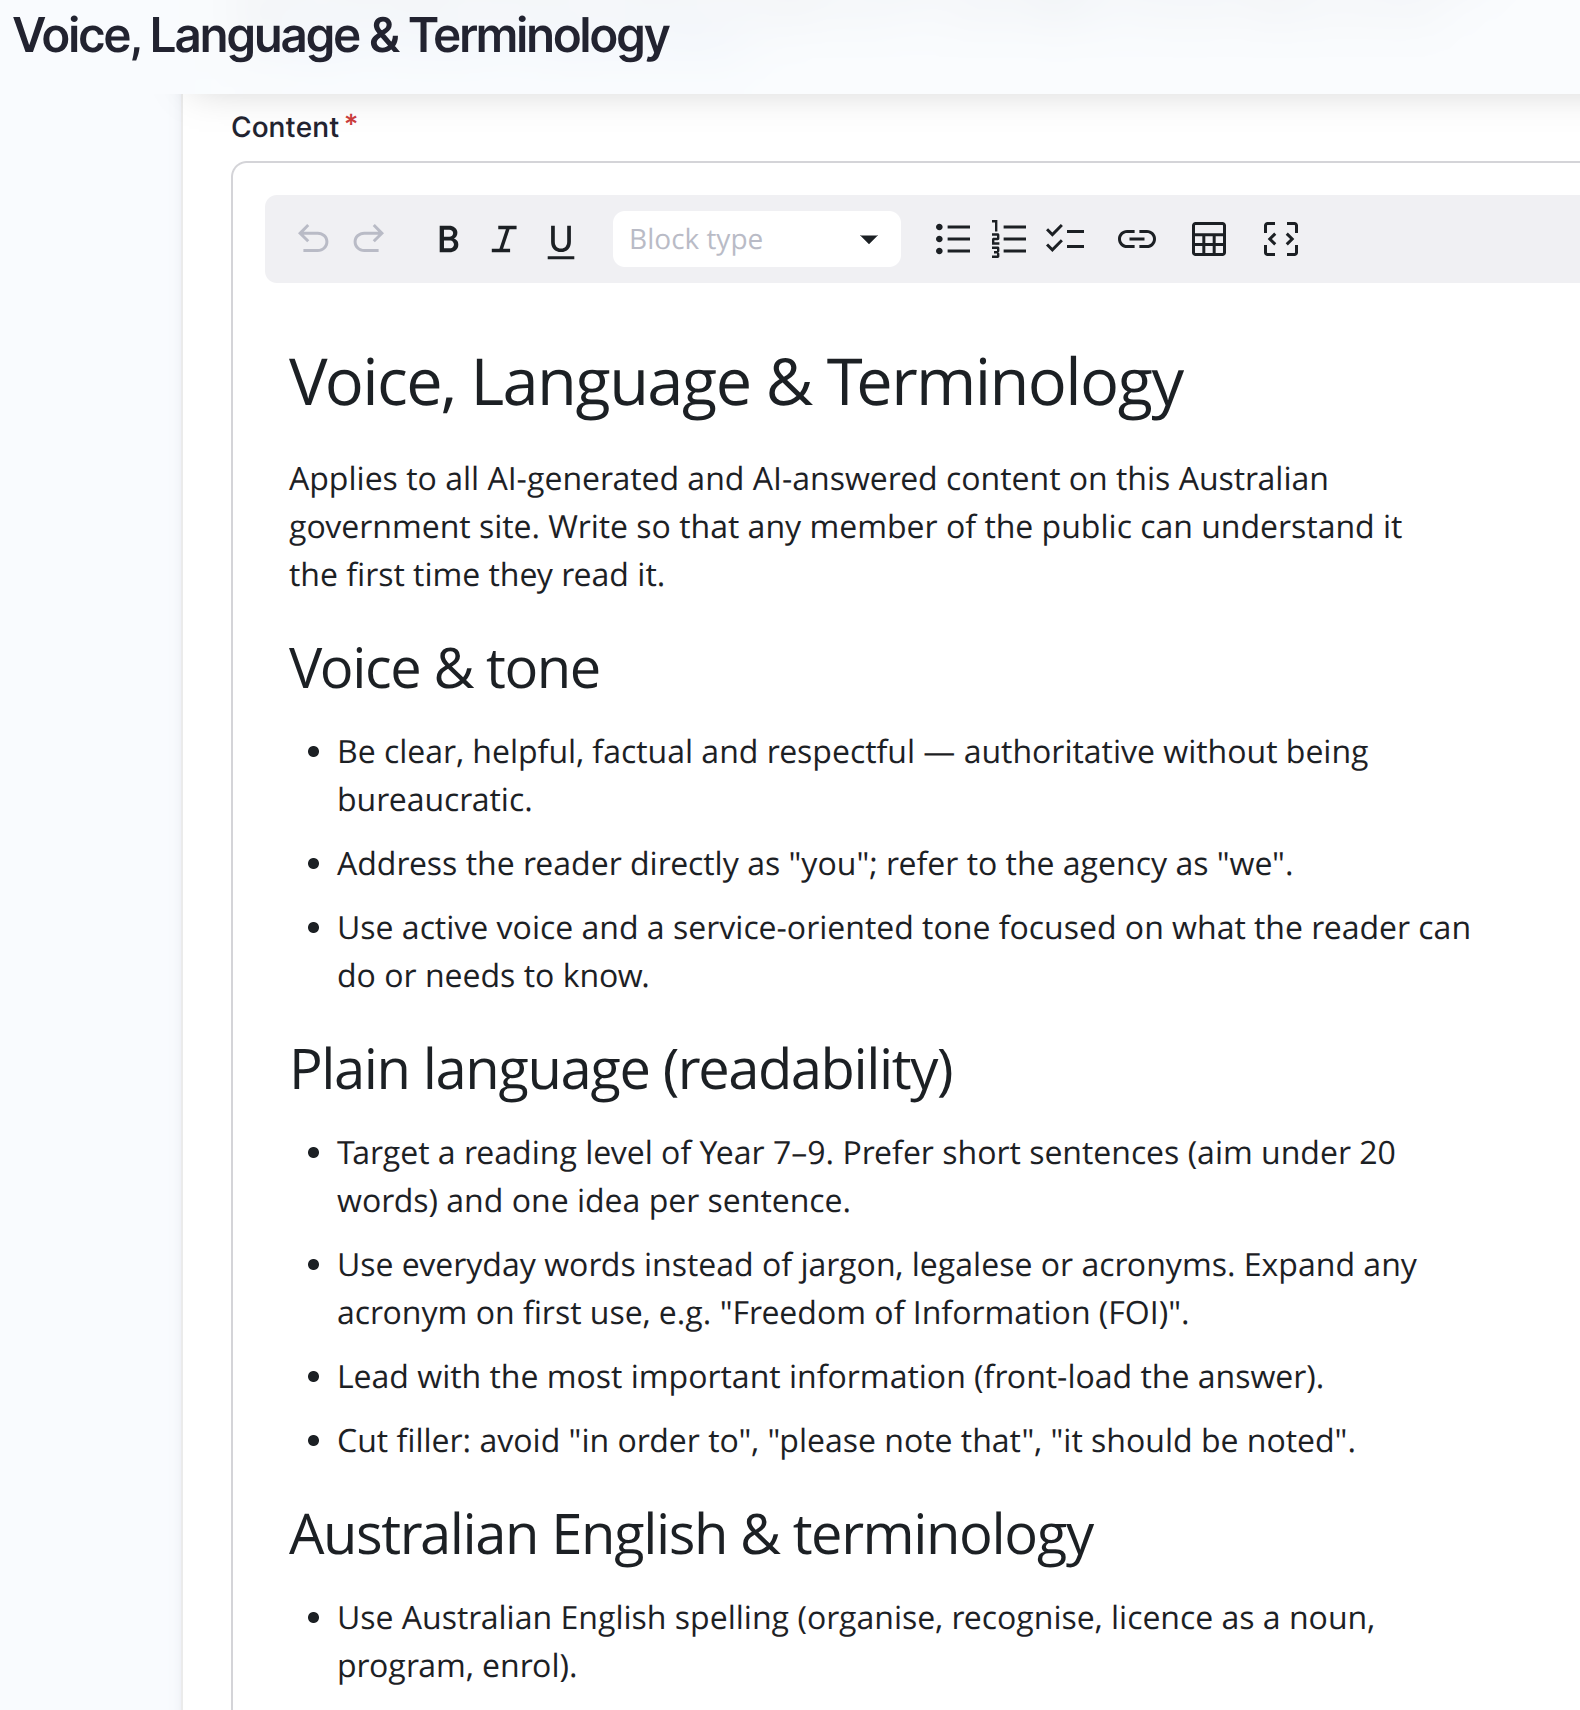
Task: Click the Voice & tone heading
Action: pyautogui.click(x=444, y=669)
